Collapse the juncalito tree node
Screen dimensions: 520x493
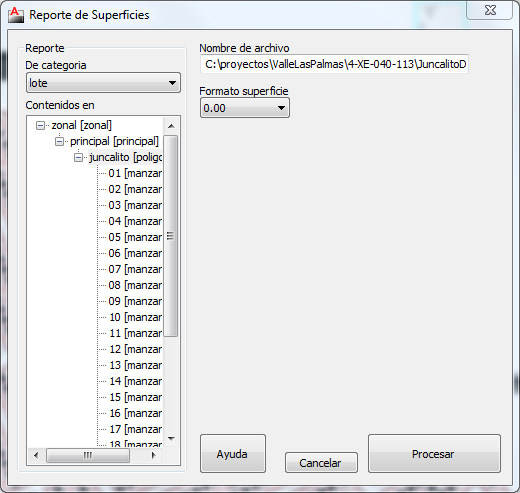click(x=78, y=157)
